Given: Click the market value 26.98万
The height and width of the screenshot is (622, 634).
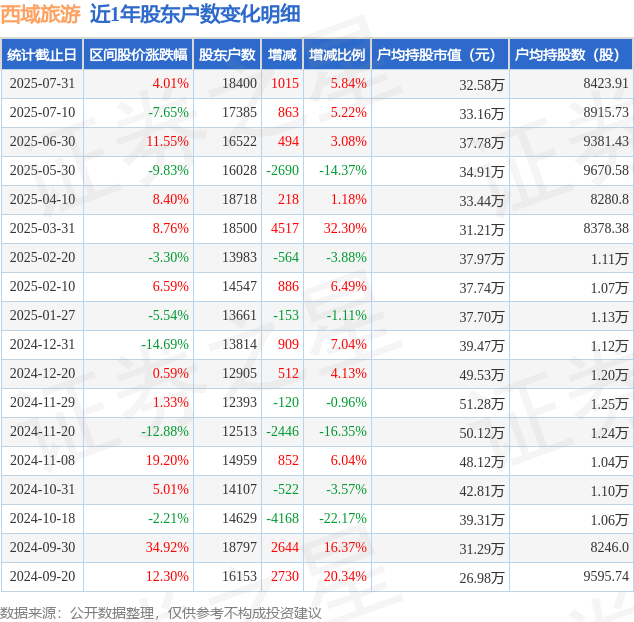Looking at the screenshot, I should click(482, 578).
